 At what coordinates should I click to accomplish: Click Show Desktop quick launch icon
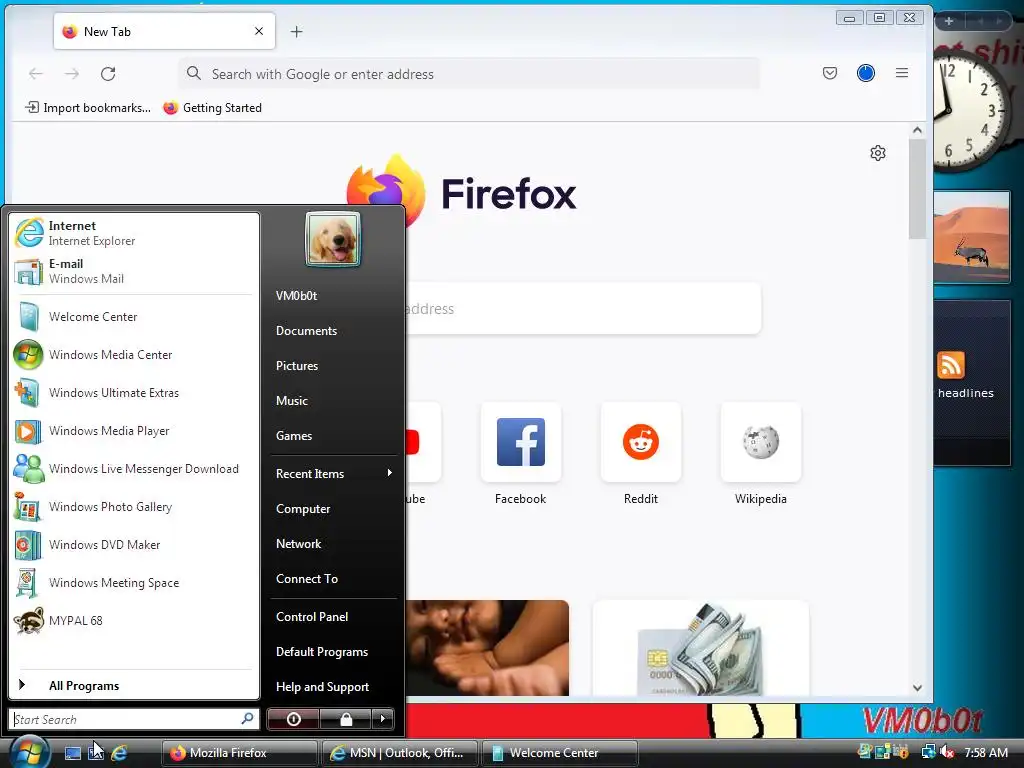[73, 753]
